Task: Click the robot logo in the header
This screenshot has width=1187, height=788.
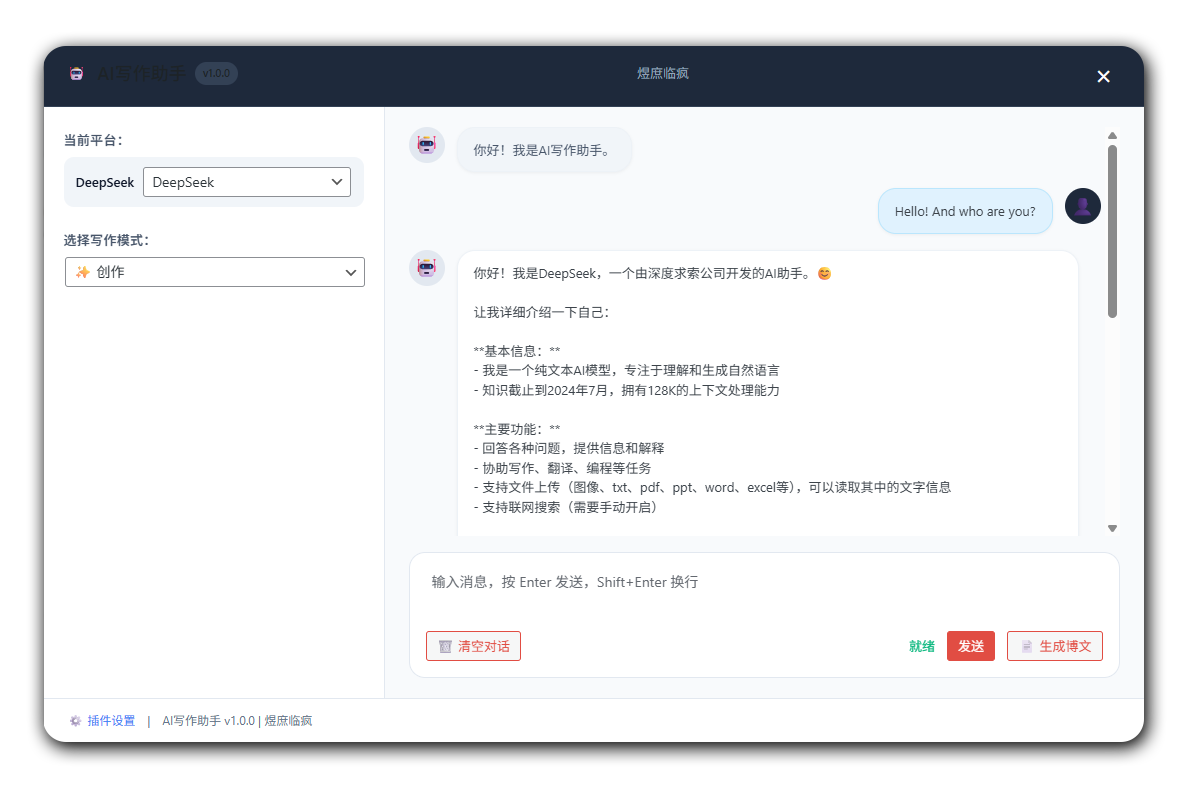Action: [76, 73]
